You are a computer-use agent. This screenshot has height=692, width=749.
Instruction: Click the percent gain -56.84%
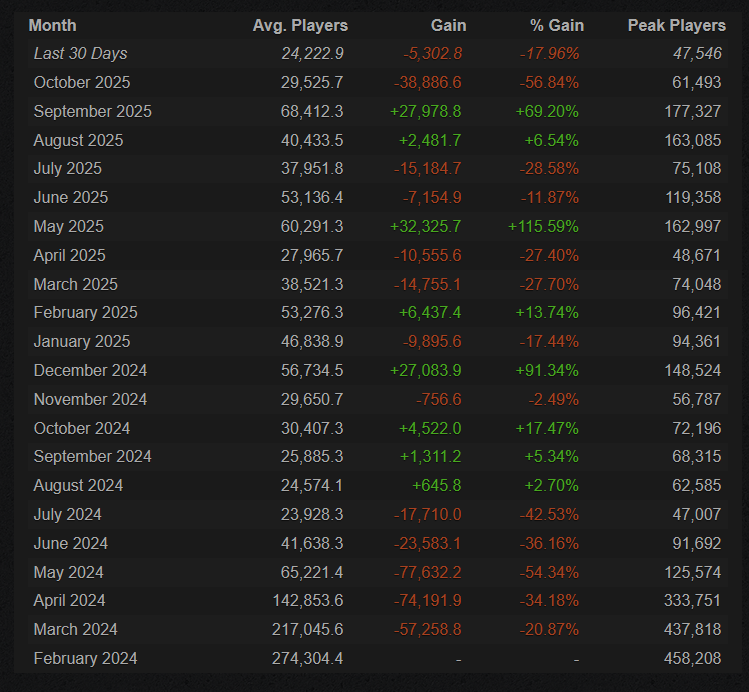pos(549,82)
